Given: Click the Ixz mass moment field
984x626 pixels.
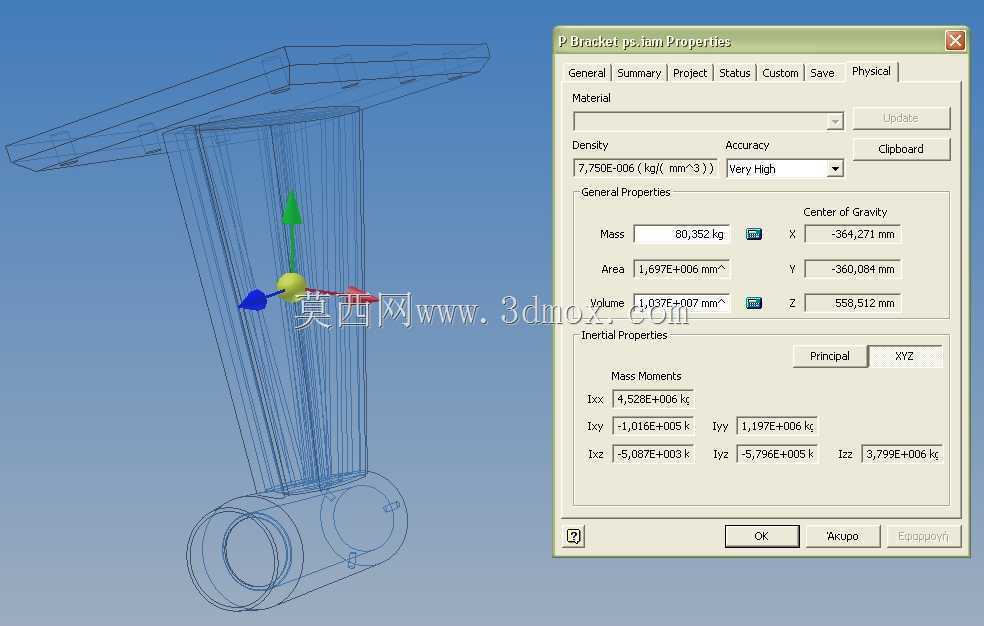Looking at the screenshot, I should 653,454.
